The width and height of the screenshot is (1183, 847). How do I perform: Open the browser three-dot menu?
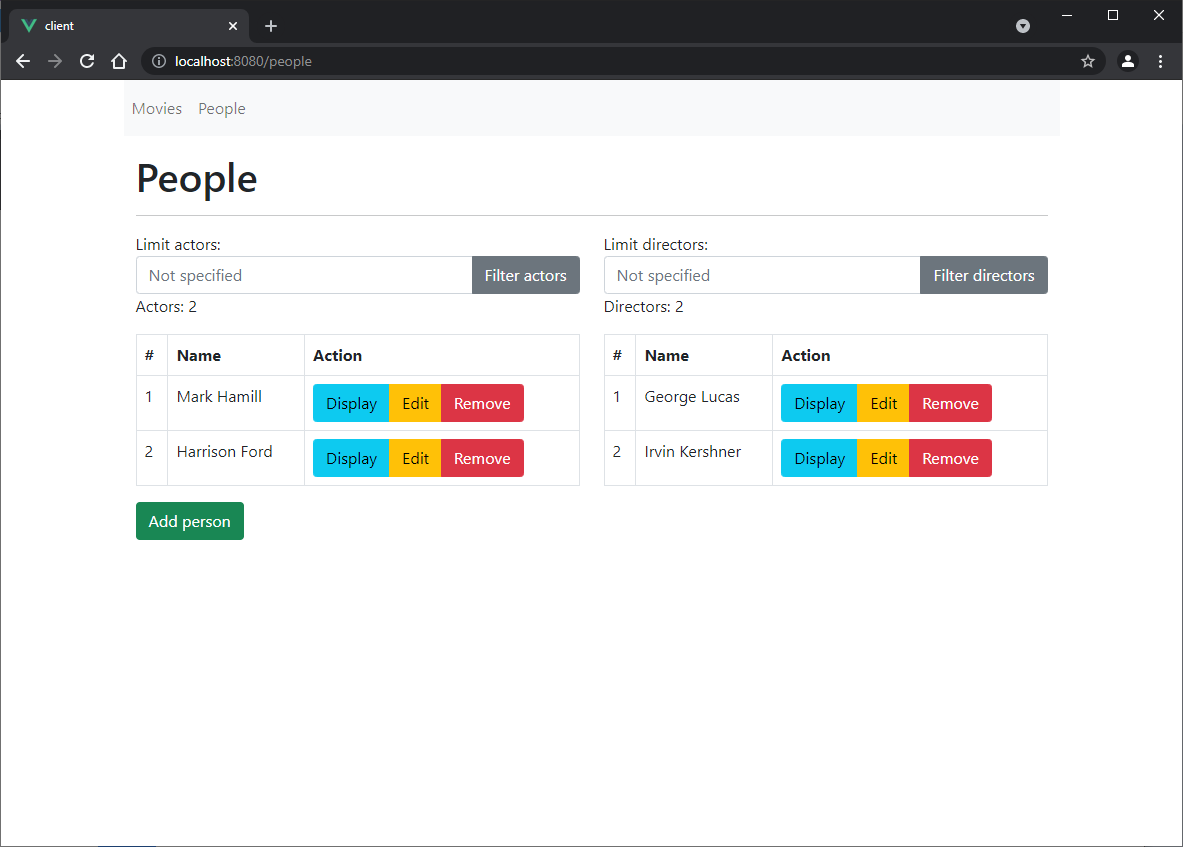point(1160,61)
